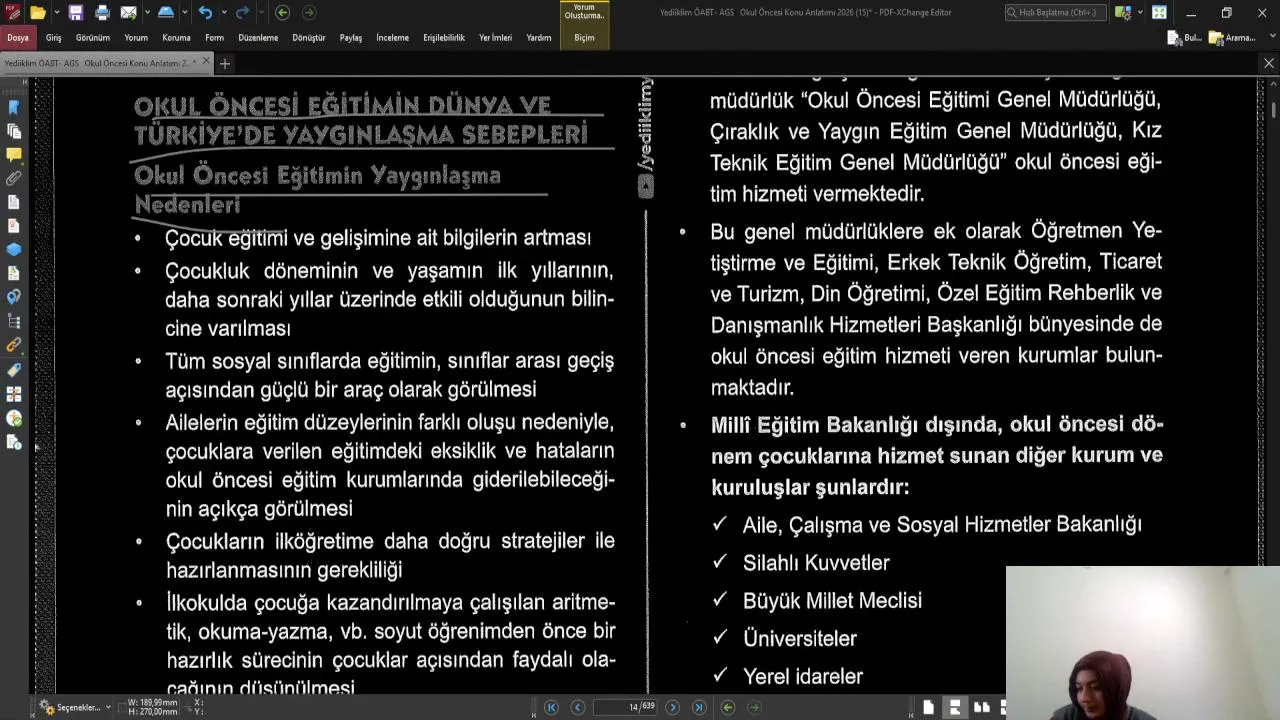Viewport: 1280px width, 720px height.
Task: Click the Arama search button
Action: (x=1232, y=37)
